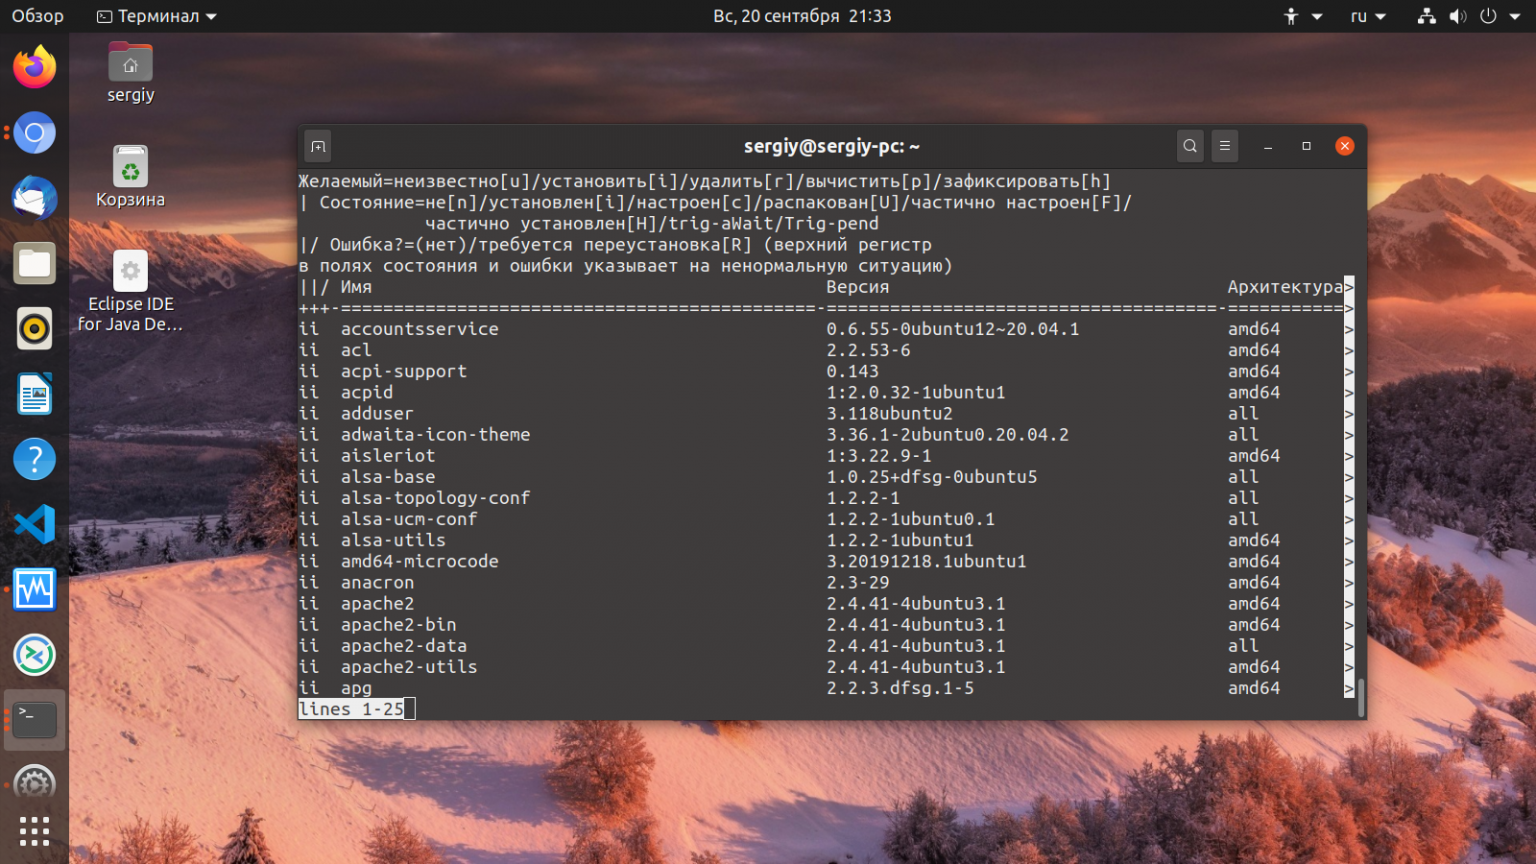Open the ru keyboard layout dropdown
Viewport: 1536px width, 864px height.
click(1366, 16)
